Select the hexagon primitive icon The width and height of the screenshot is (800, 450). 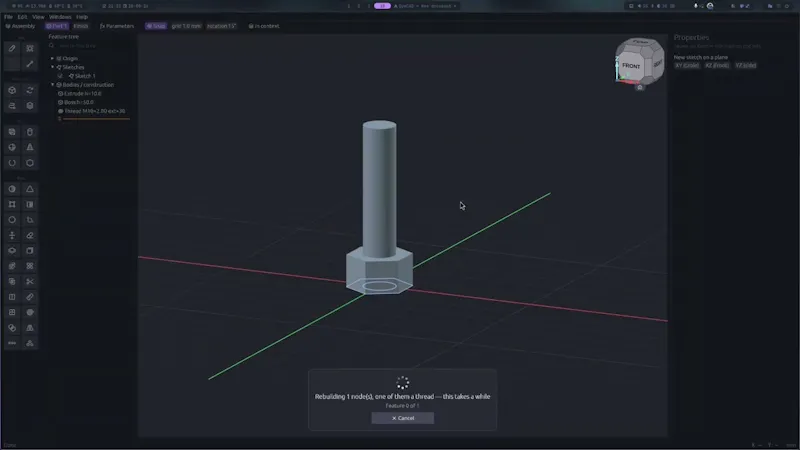click(30, 163)
